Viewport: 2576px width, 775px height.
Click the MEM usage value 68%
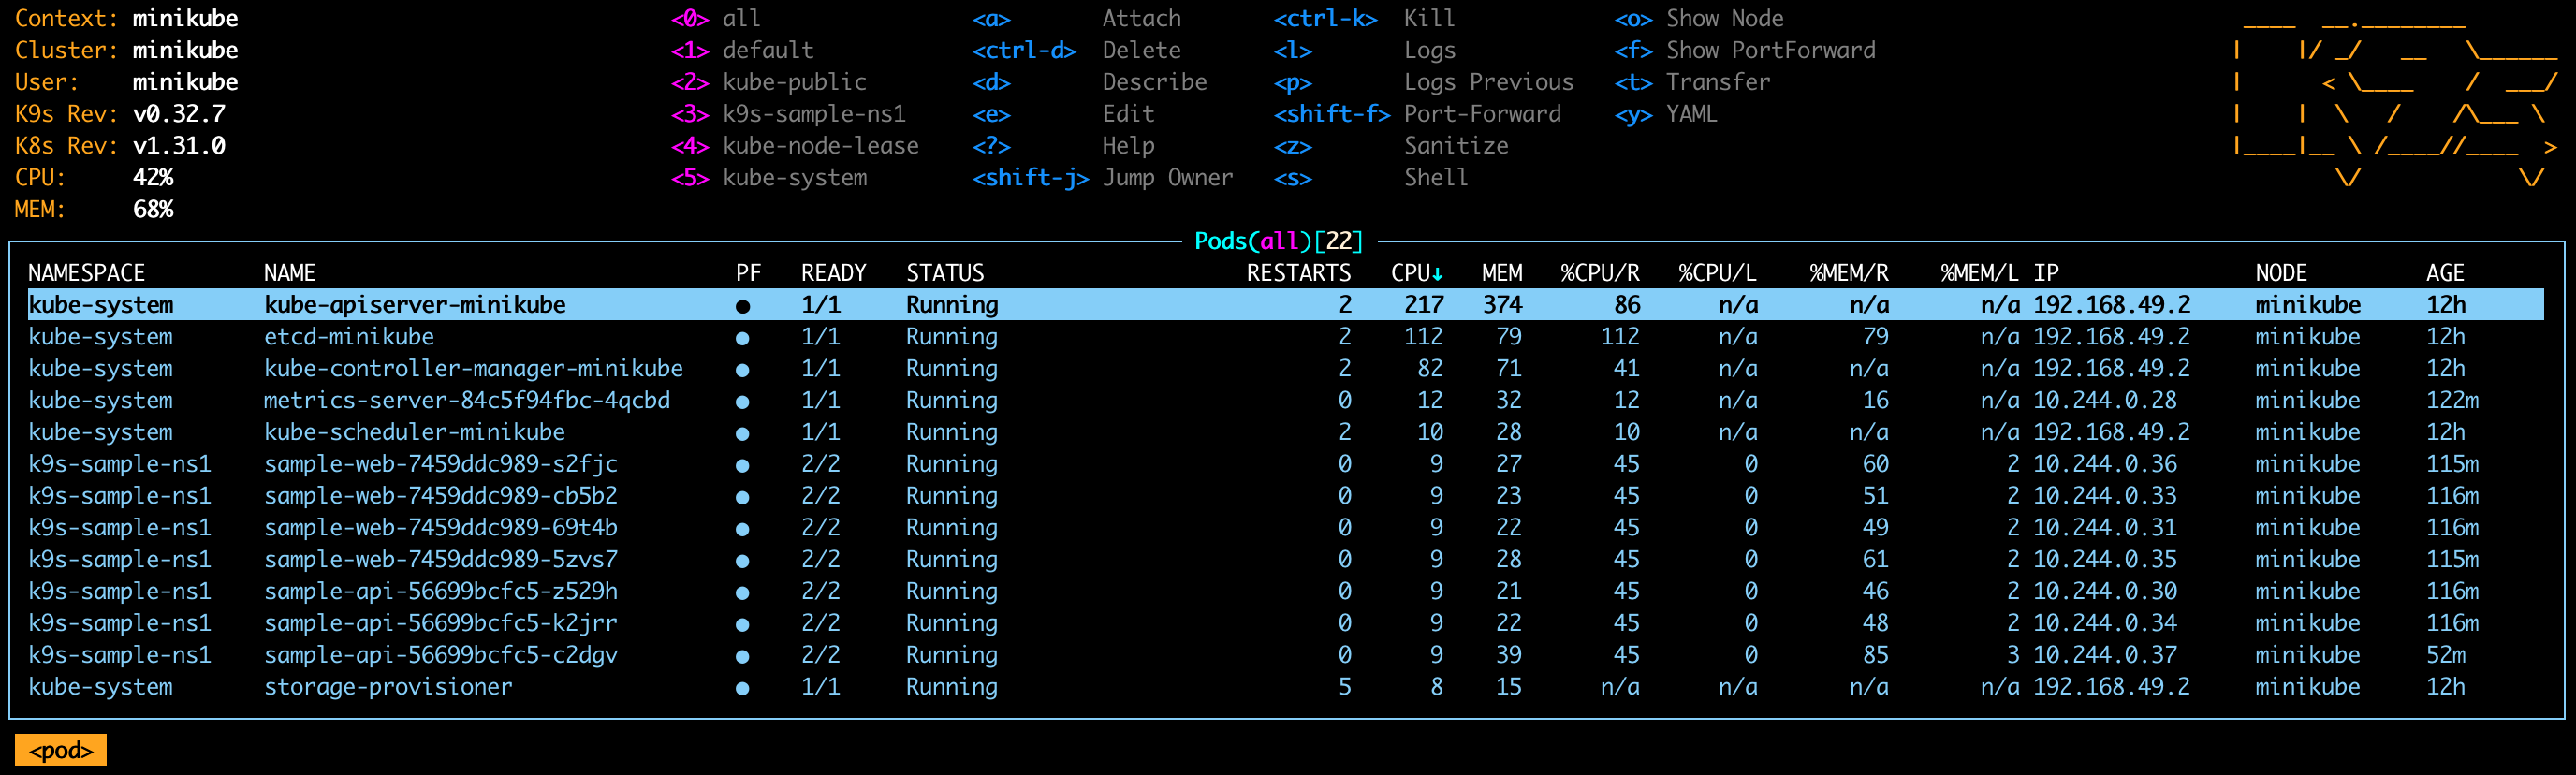point(153,210)
